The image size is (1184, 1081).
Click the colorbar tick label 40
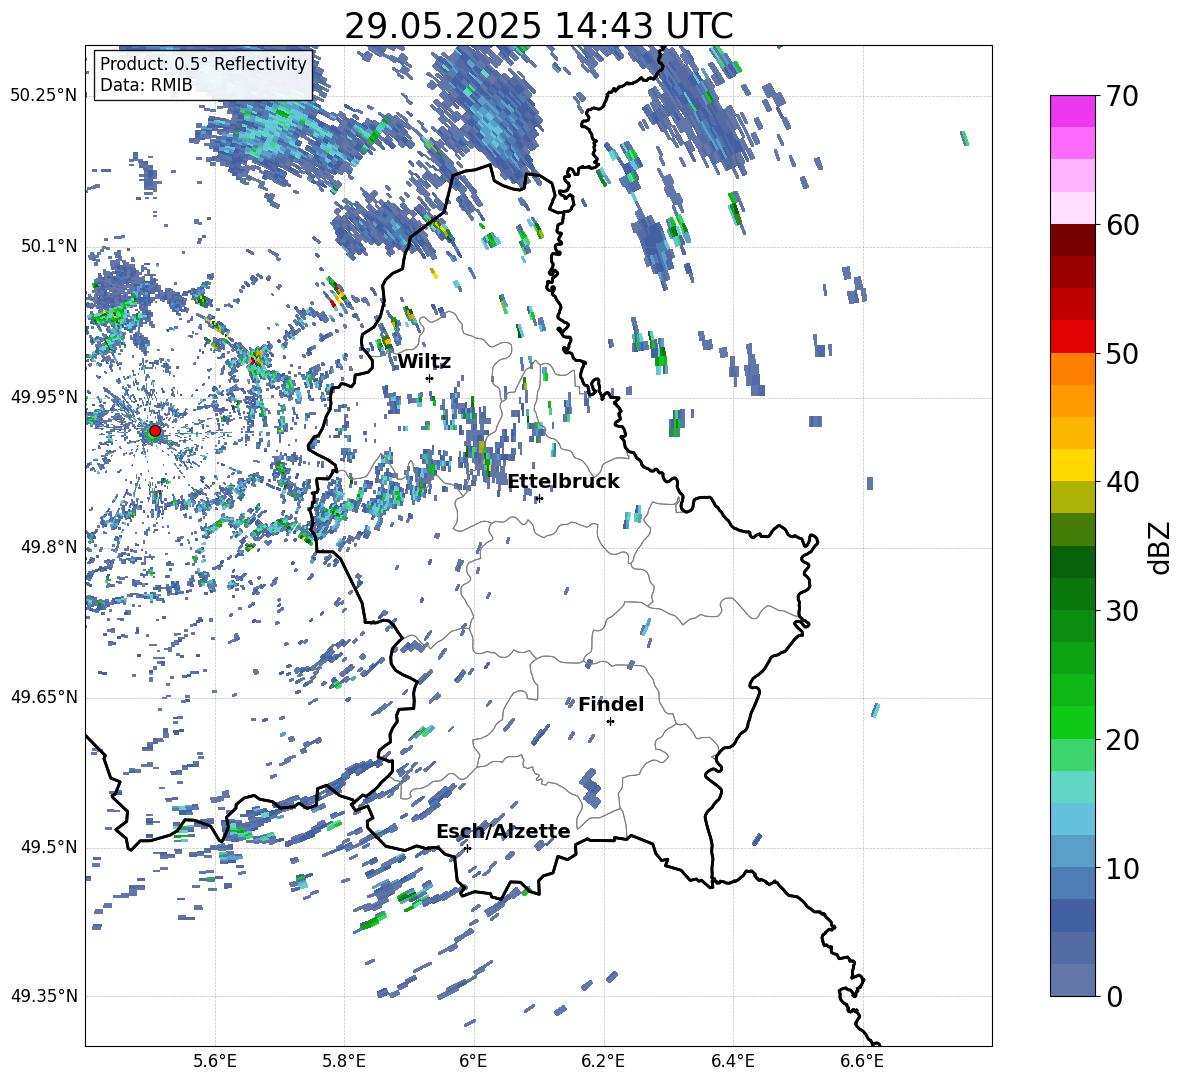tap(1121, 482)
